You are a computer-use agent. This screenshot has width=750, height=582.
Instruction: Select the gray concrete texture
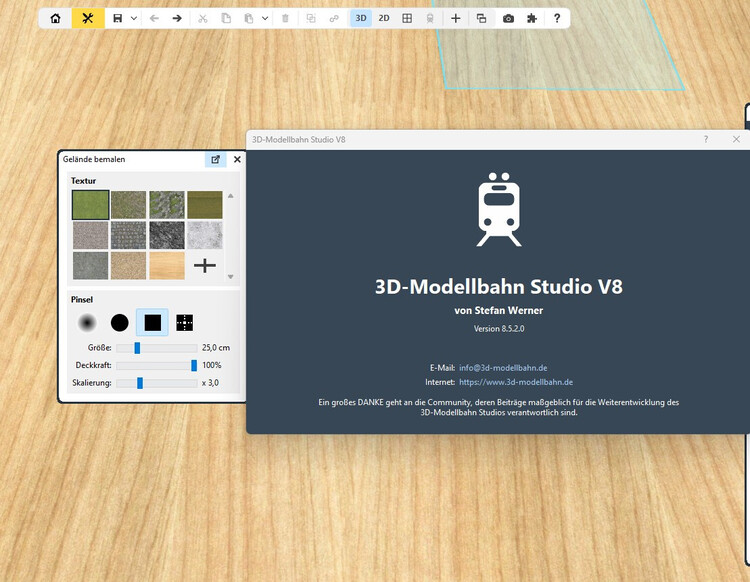(x=90, y=265)
